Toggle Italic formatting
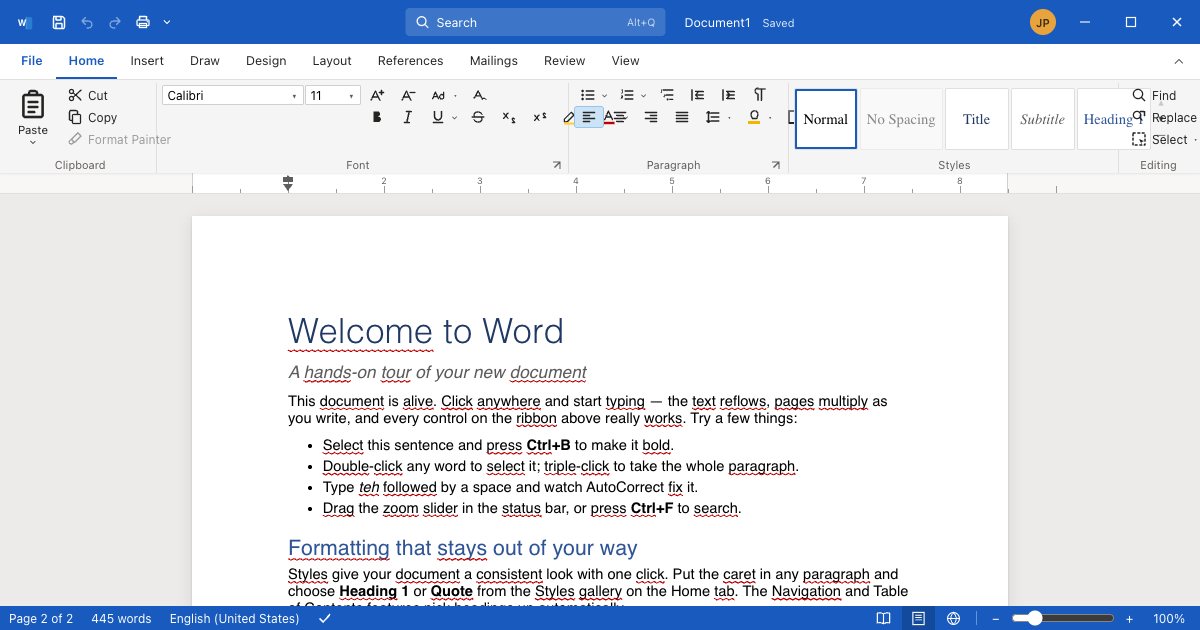This screenshot has width=1200, height=630. click(x=407, y=117)
